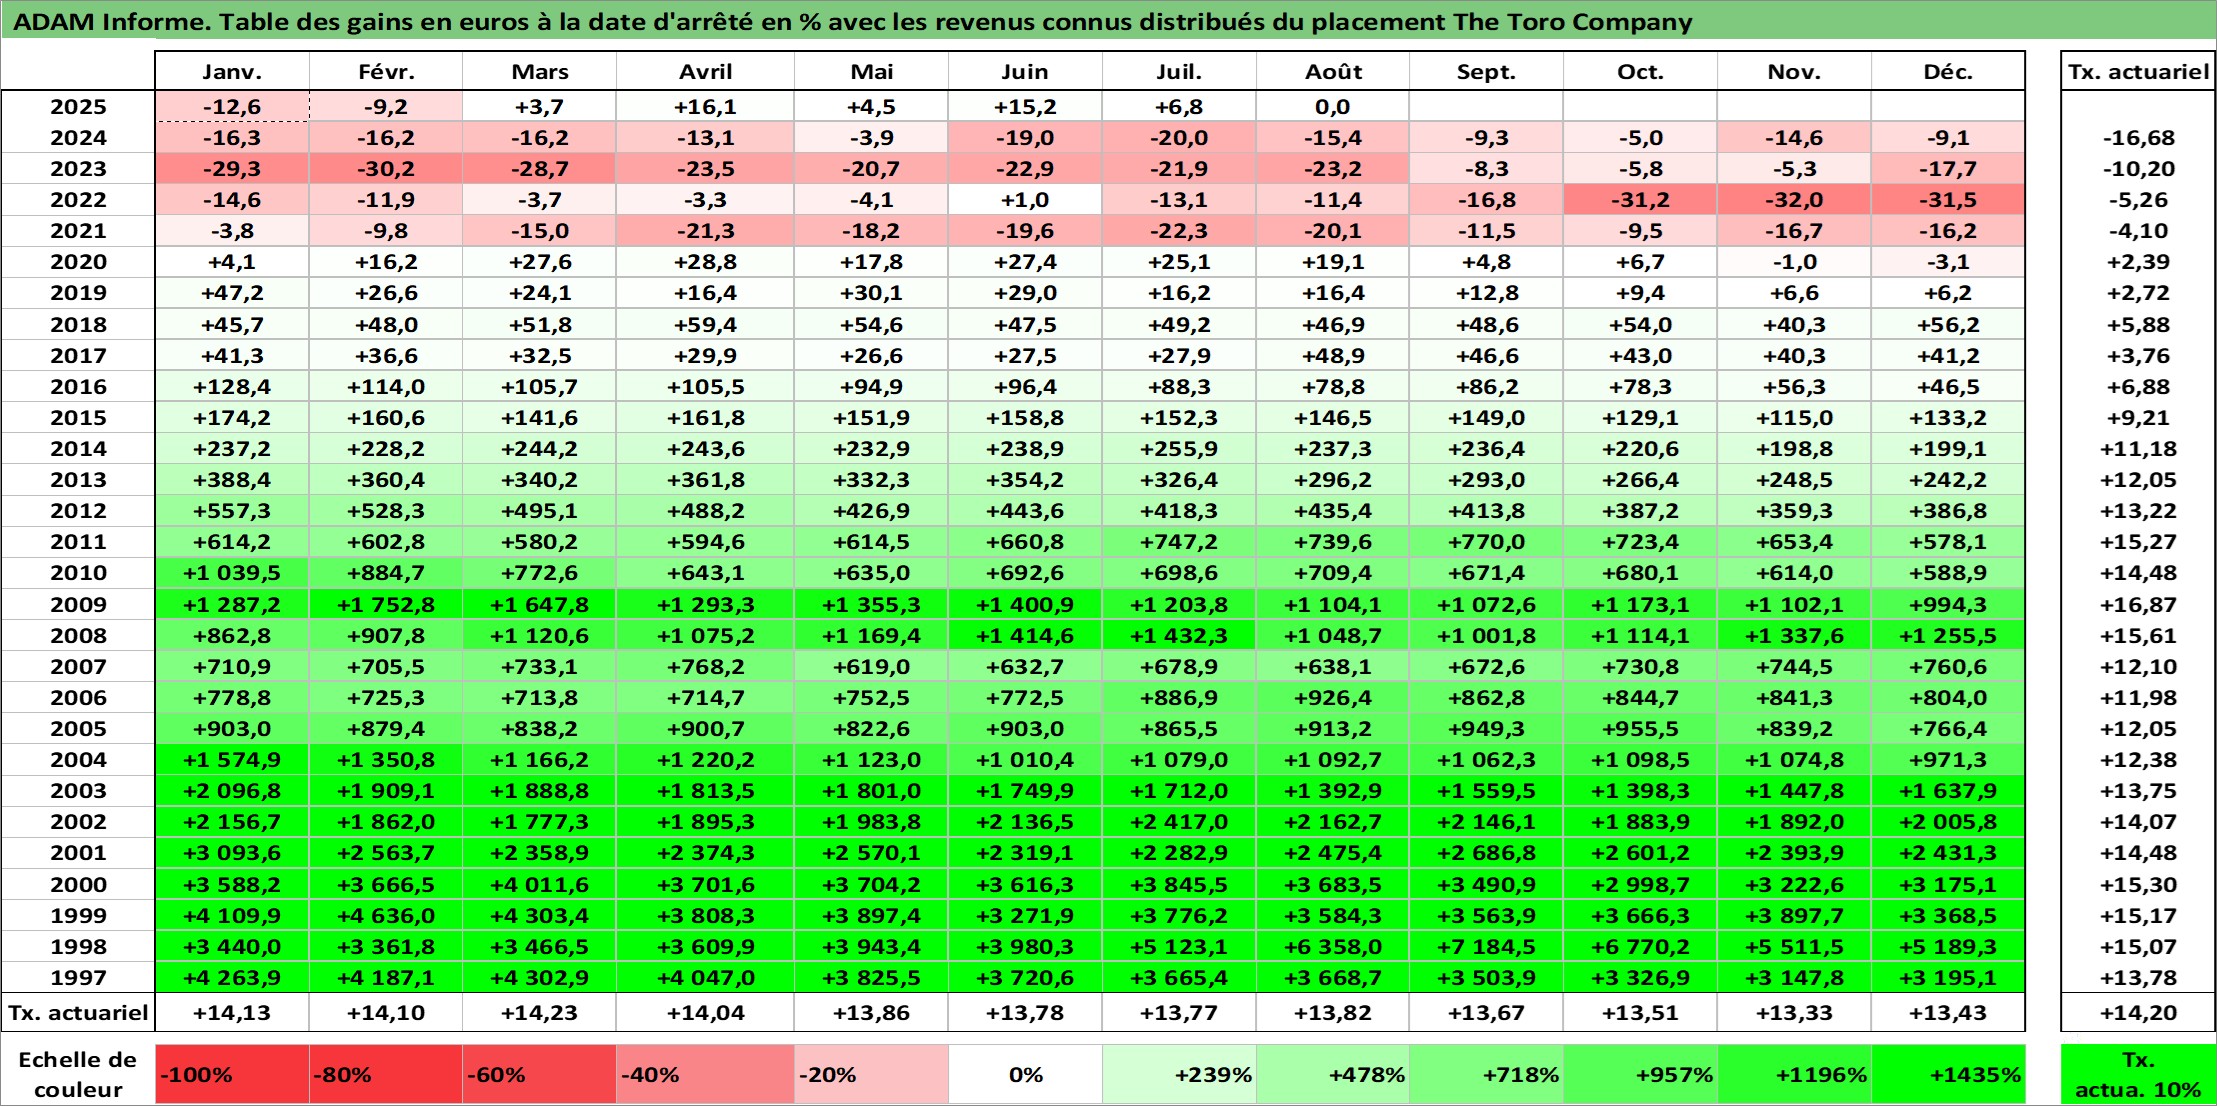Click the +128,4 cell in Janv. 2016
Image resolution: width=2217 pixels, height=1106 pixels.
tap(232, 386)
